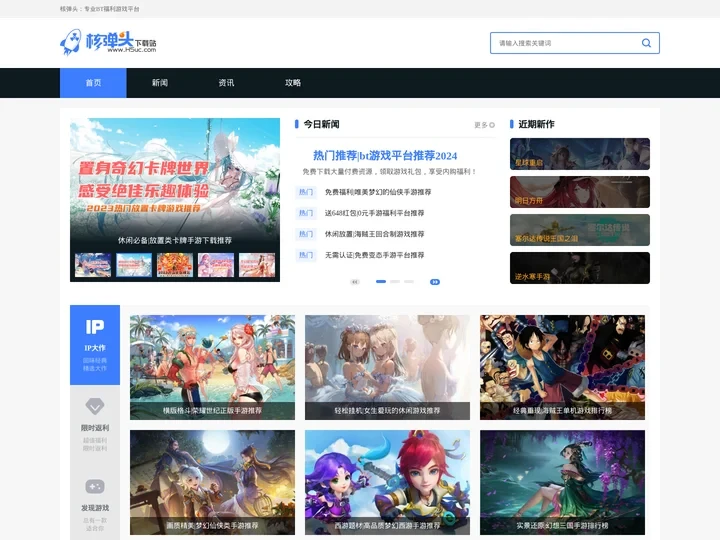Open the 新闻 navigation tab
The width and height of the screenshot is (720, 540).
pyautogui.click(x=160, y=83)
